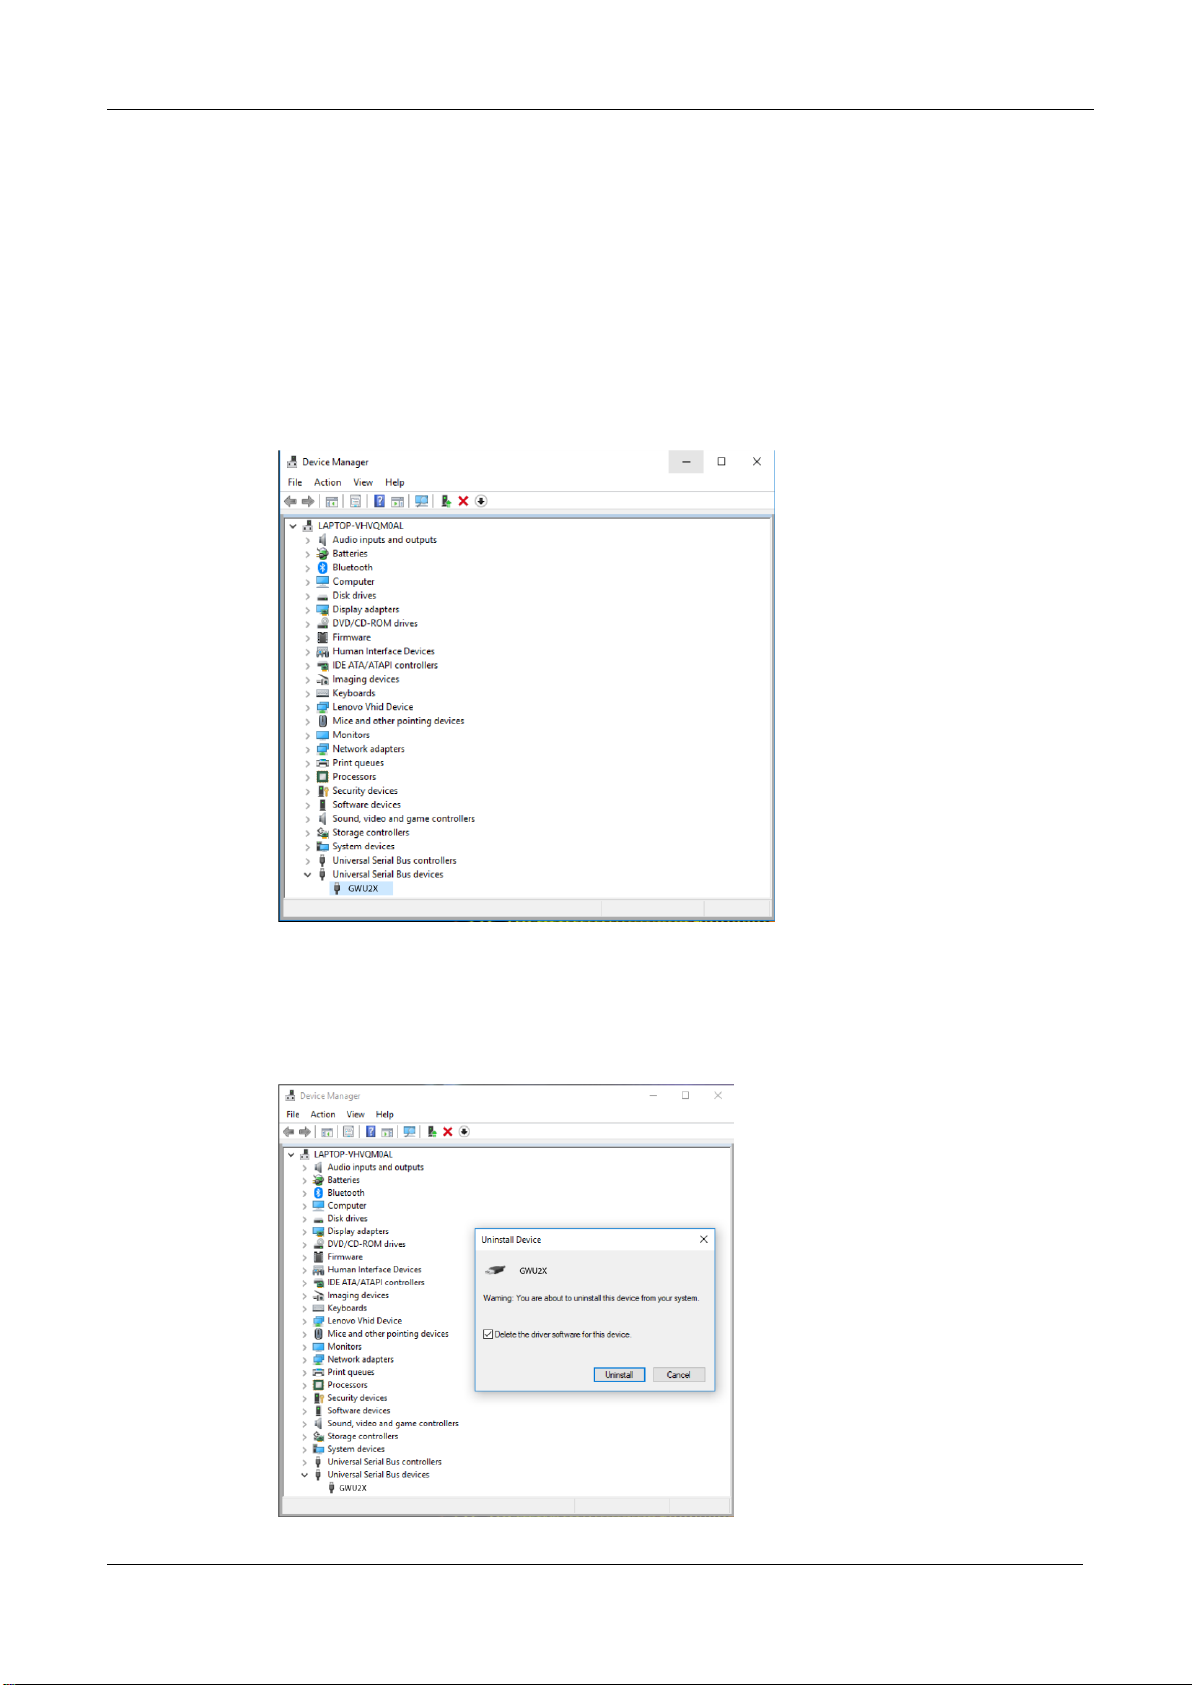Select Imaging devices in upper Device Manager
Image resolution: width=1192 pixels, height=1685 pixels.
[366, 679]
